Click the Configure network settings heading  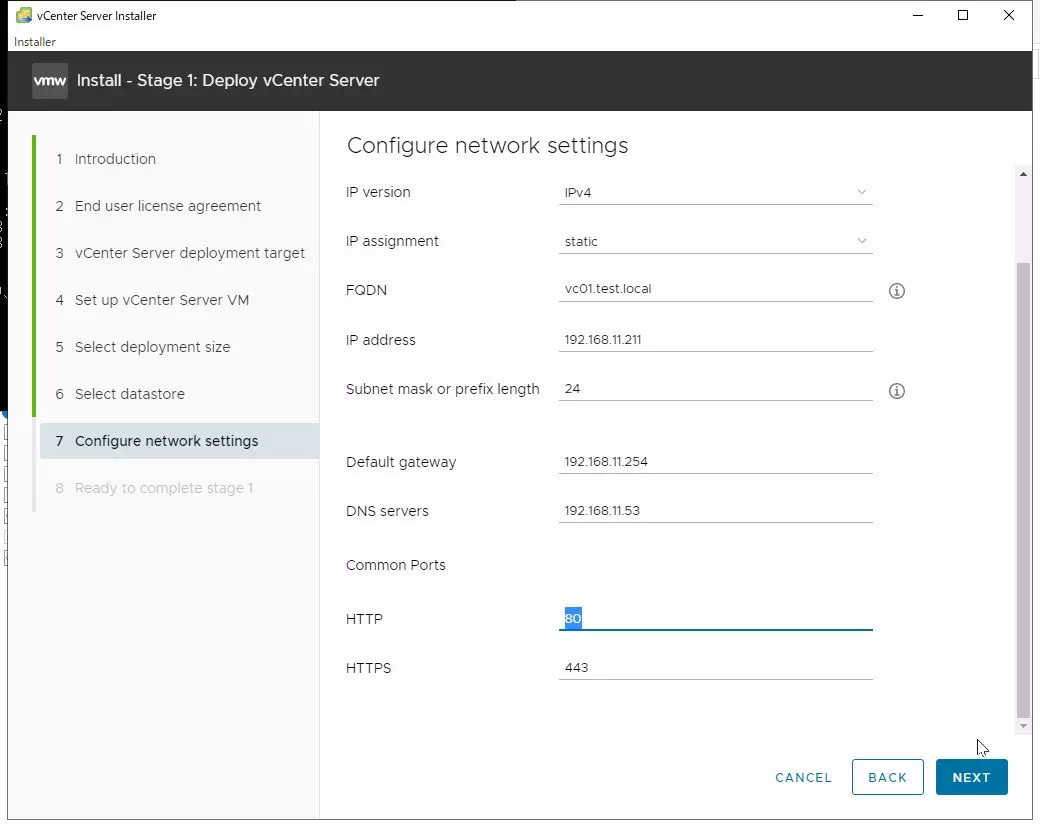pos(488,145)
